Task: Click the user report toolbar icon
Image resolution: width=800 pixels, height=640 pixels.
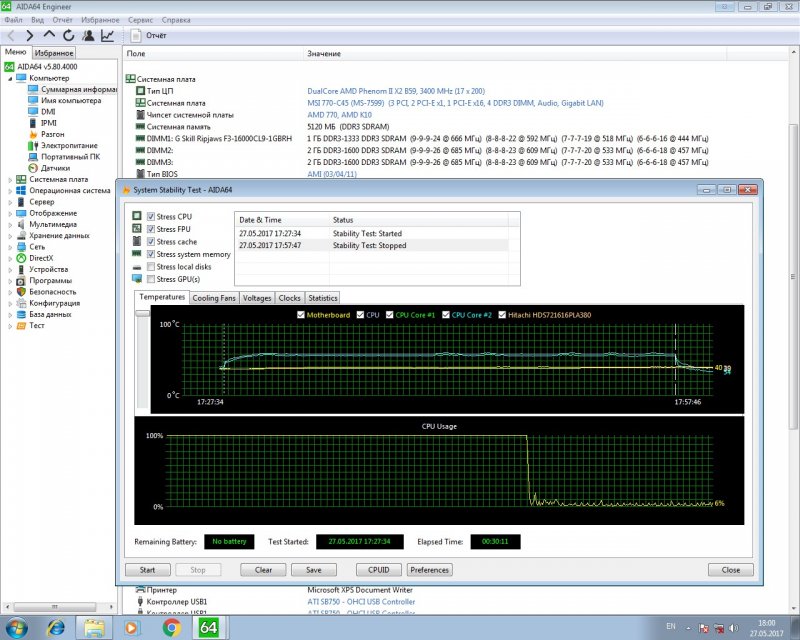Action: pyautogui.click(x=87, y=36)
